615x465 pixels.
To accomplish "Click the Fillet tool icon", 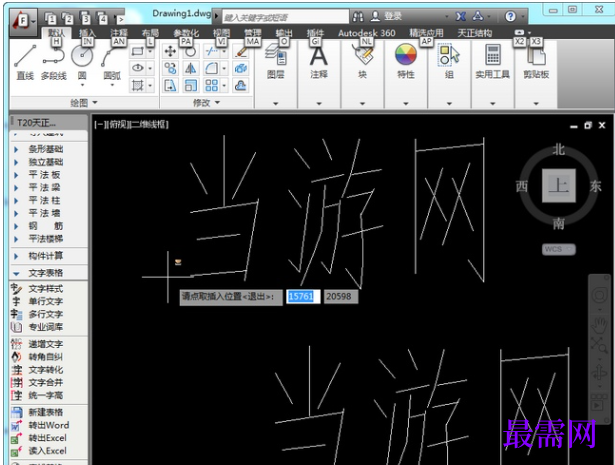I will click(211, 68).
